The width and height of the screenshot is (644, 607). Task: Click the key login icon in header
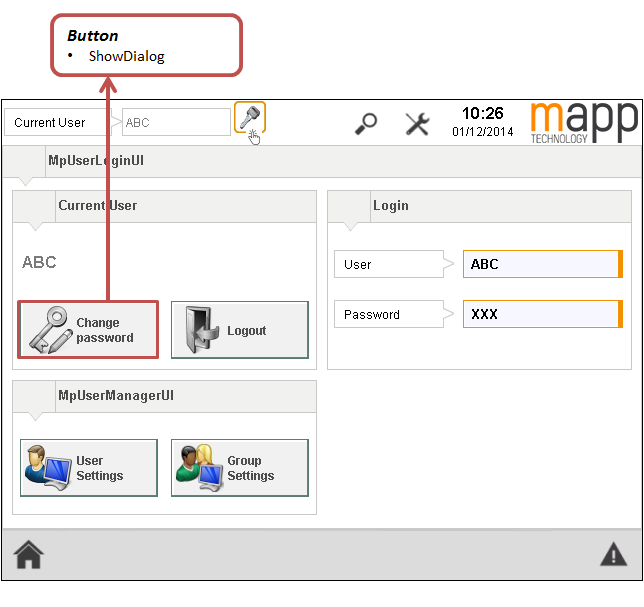(250, 117)
